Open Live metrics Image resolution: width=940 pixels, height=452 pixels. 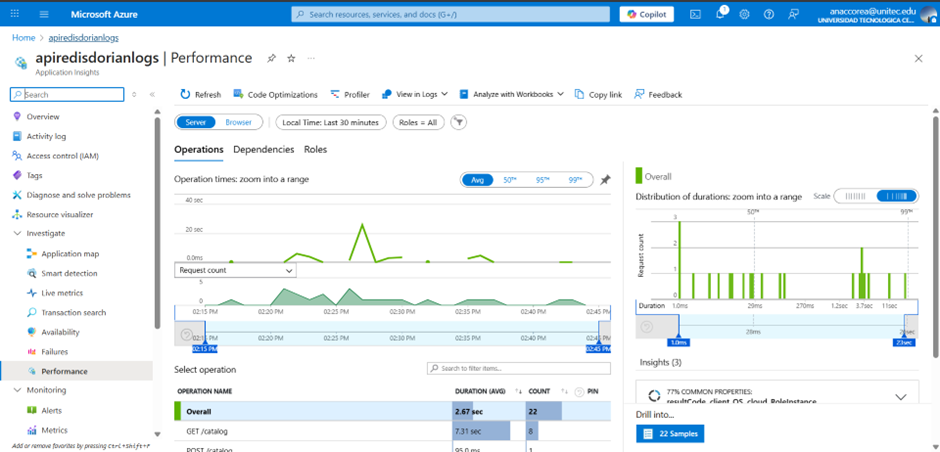[x=62, y=293]
